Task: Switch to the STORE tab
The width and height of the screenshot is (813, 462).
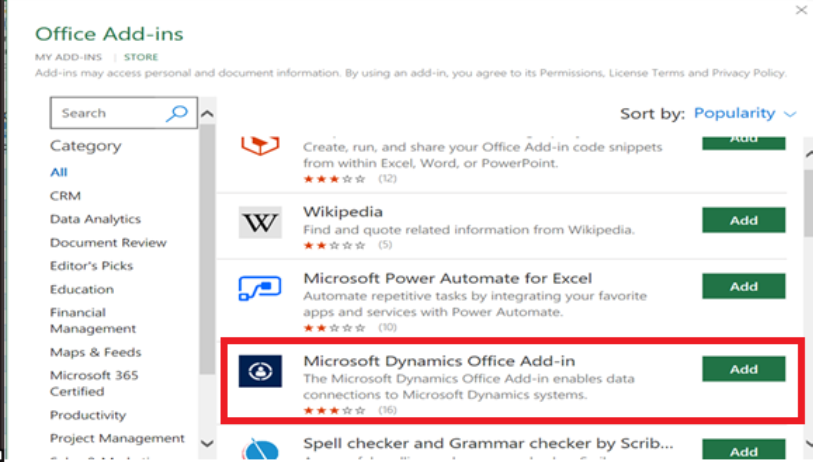Action: tap(141, 57)
